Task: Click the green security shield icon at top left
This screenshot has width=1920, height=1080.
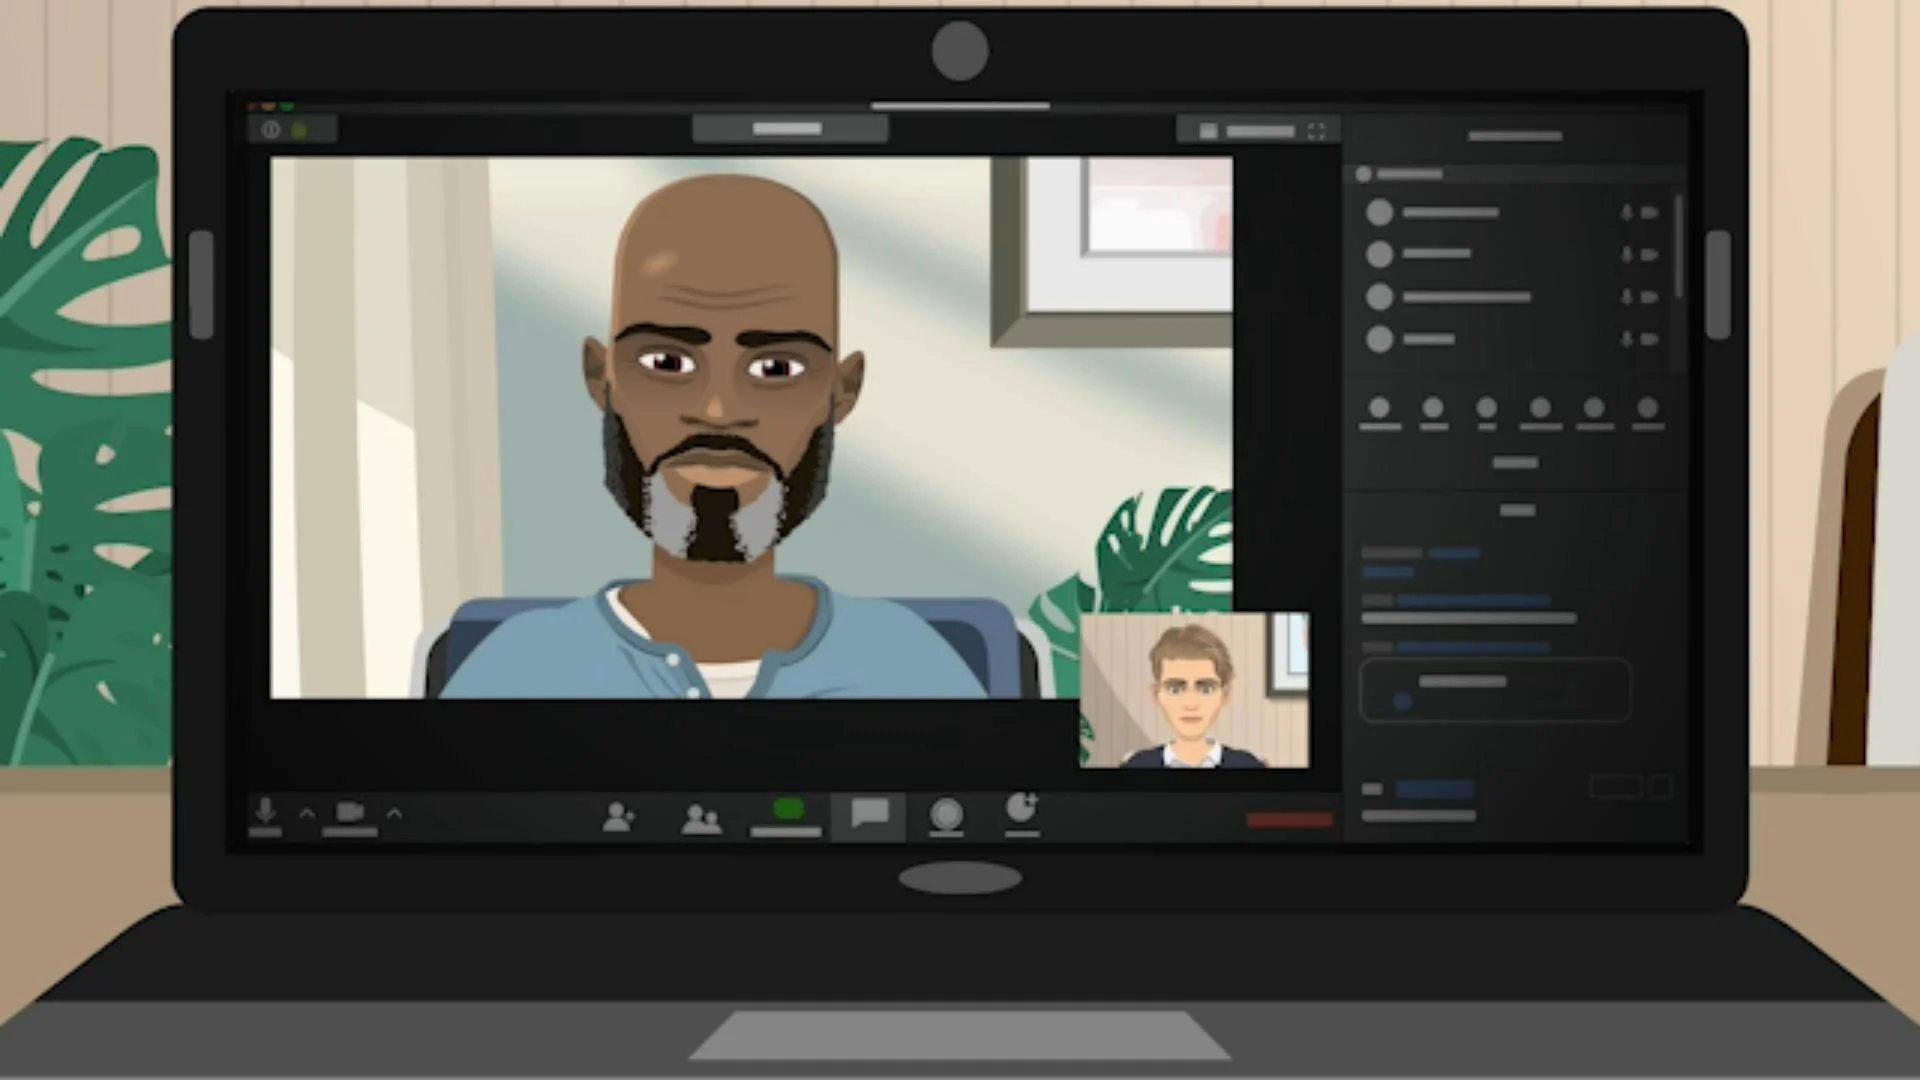Action: point(299,130)
